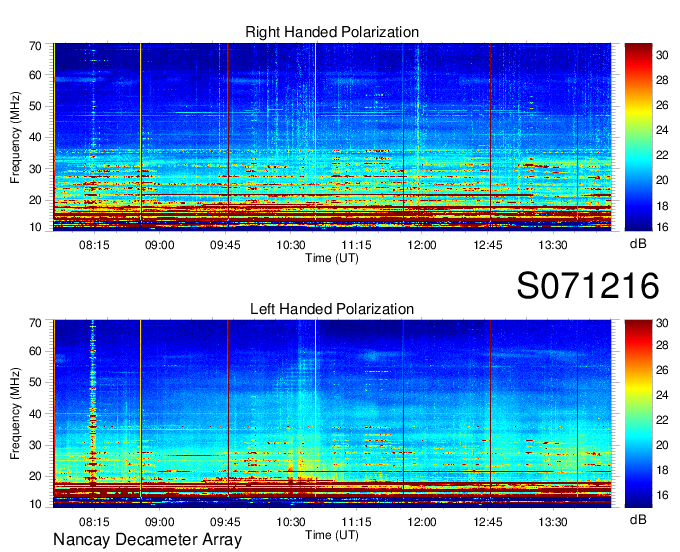Click the 22 dB value on Left Handed colorbar

click(662, 420)
